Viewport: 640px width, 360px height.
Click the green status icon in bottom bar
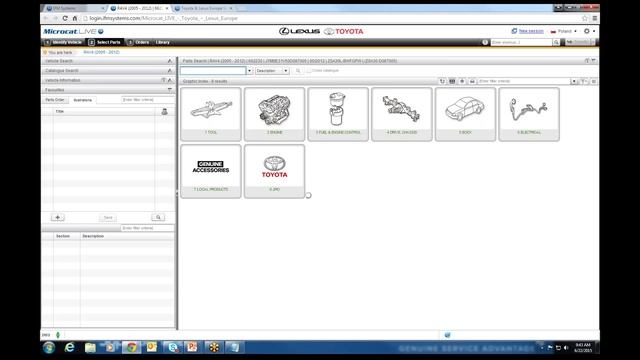[x=58, y=335]
